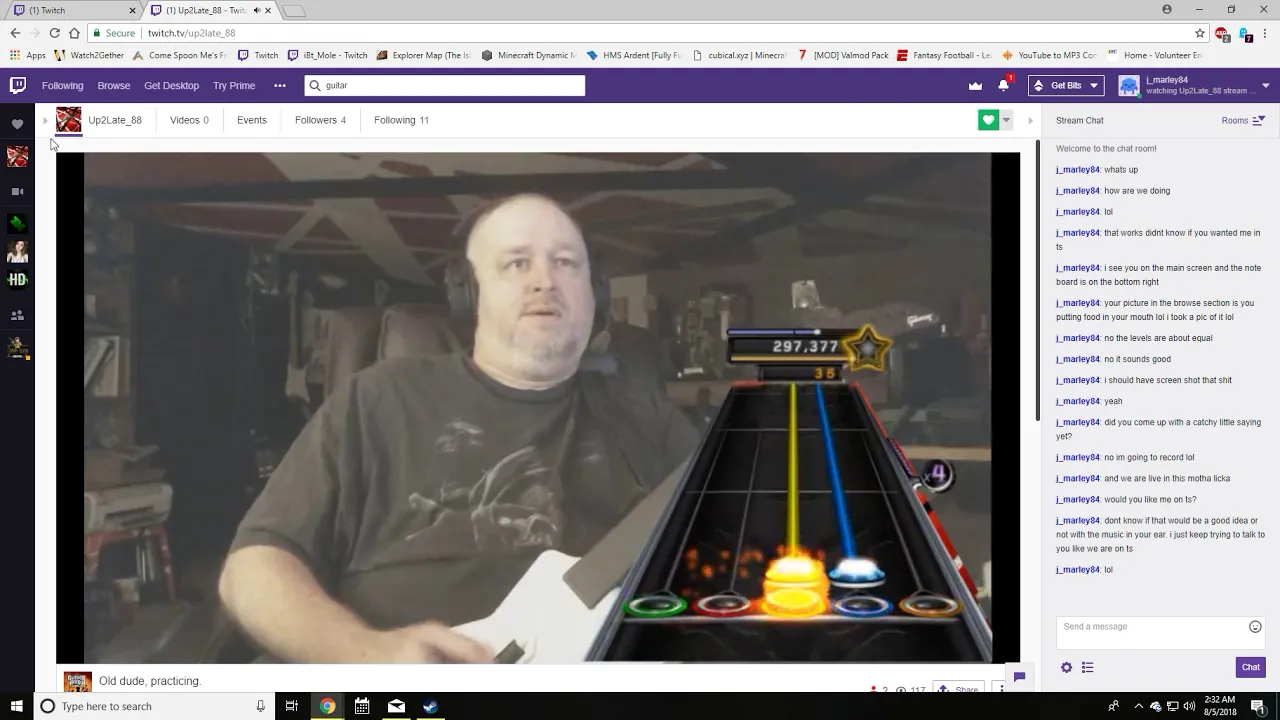The image size is (1280, 720).
Task: Switch to the first Twitch browser tab
Action: point(70,11)
